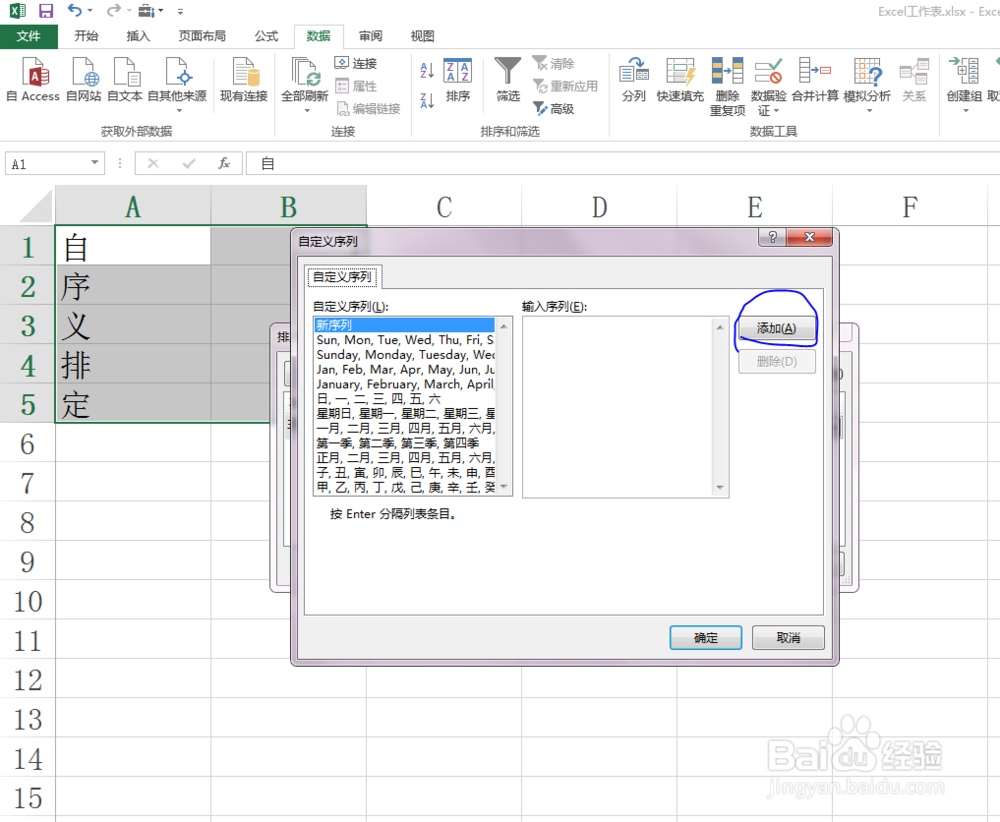
Task: Open the Sort (排序) dialog
Action: (458, 79)
